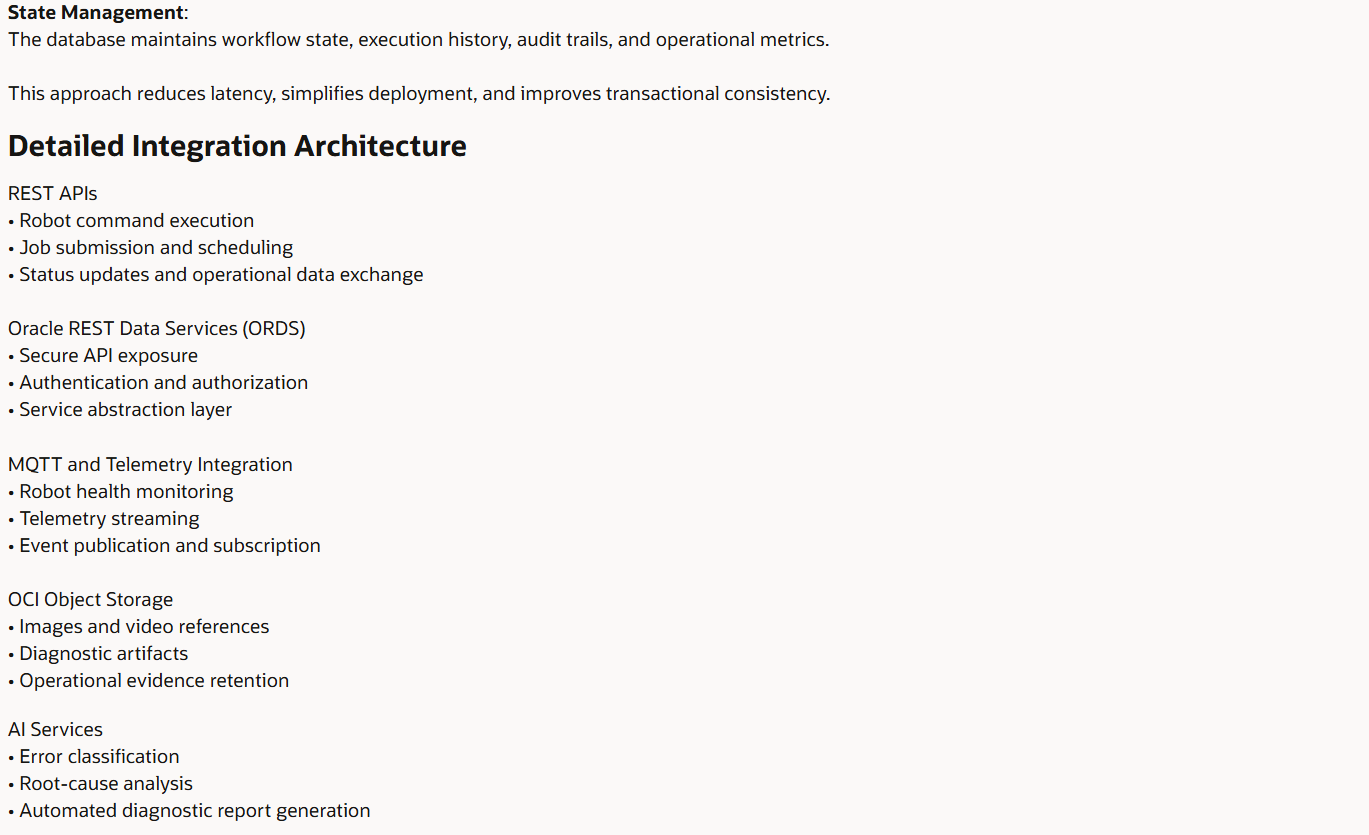Click the Diagnostic artifacts bullet

98,653
